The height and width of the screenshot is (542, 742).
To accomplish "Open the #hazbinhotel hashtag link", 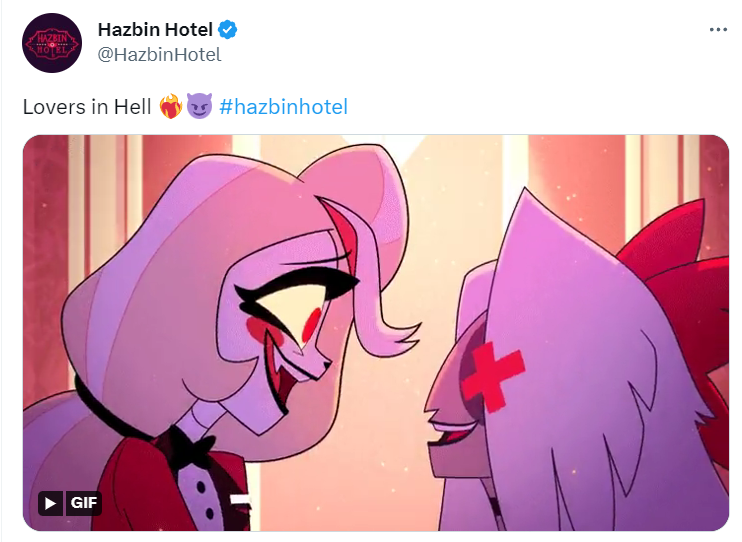I will (283, 107).
